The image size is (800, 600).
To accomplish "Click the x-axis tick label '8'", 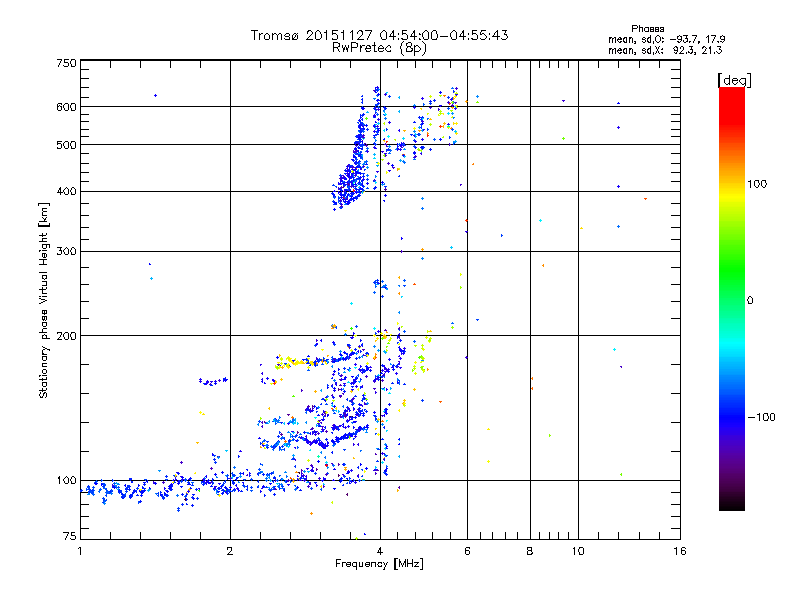I will [x=530, y=551].
